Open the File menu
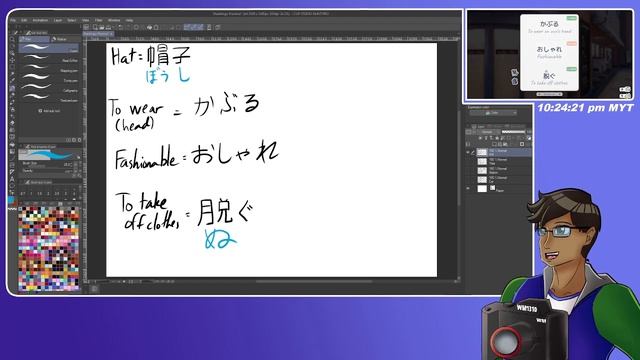 tap(13, 20)
